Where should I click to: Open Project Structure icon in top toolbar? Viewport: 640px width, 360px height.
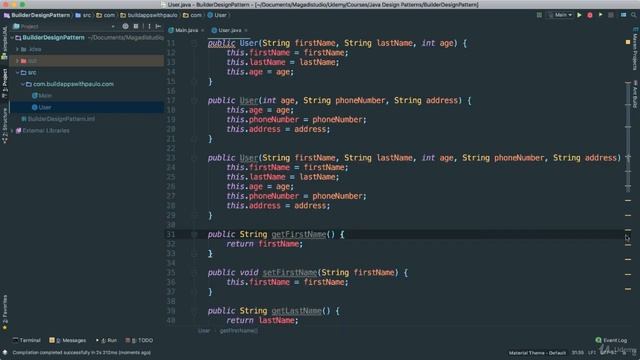tap(623, 15)
